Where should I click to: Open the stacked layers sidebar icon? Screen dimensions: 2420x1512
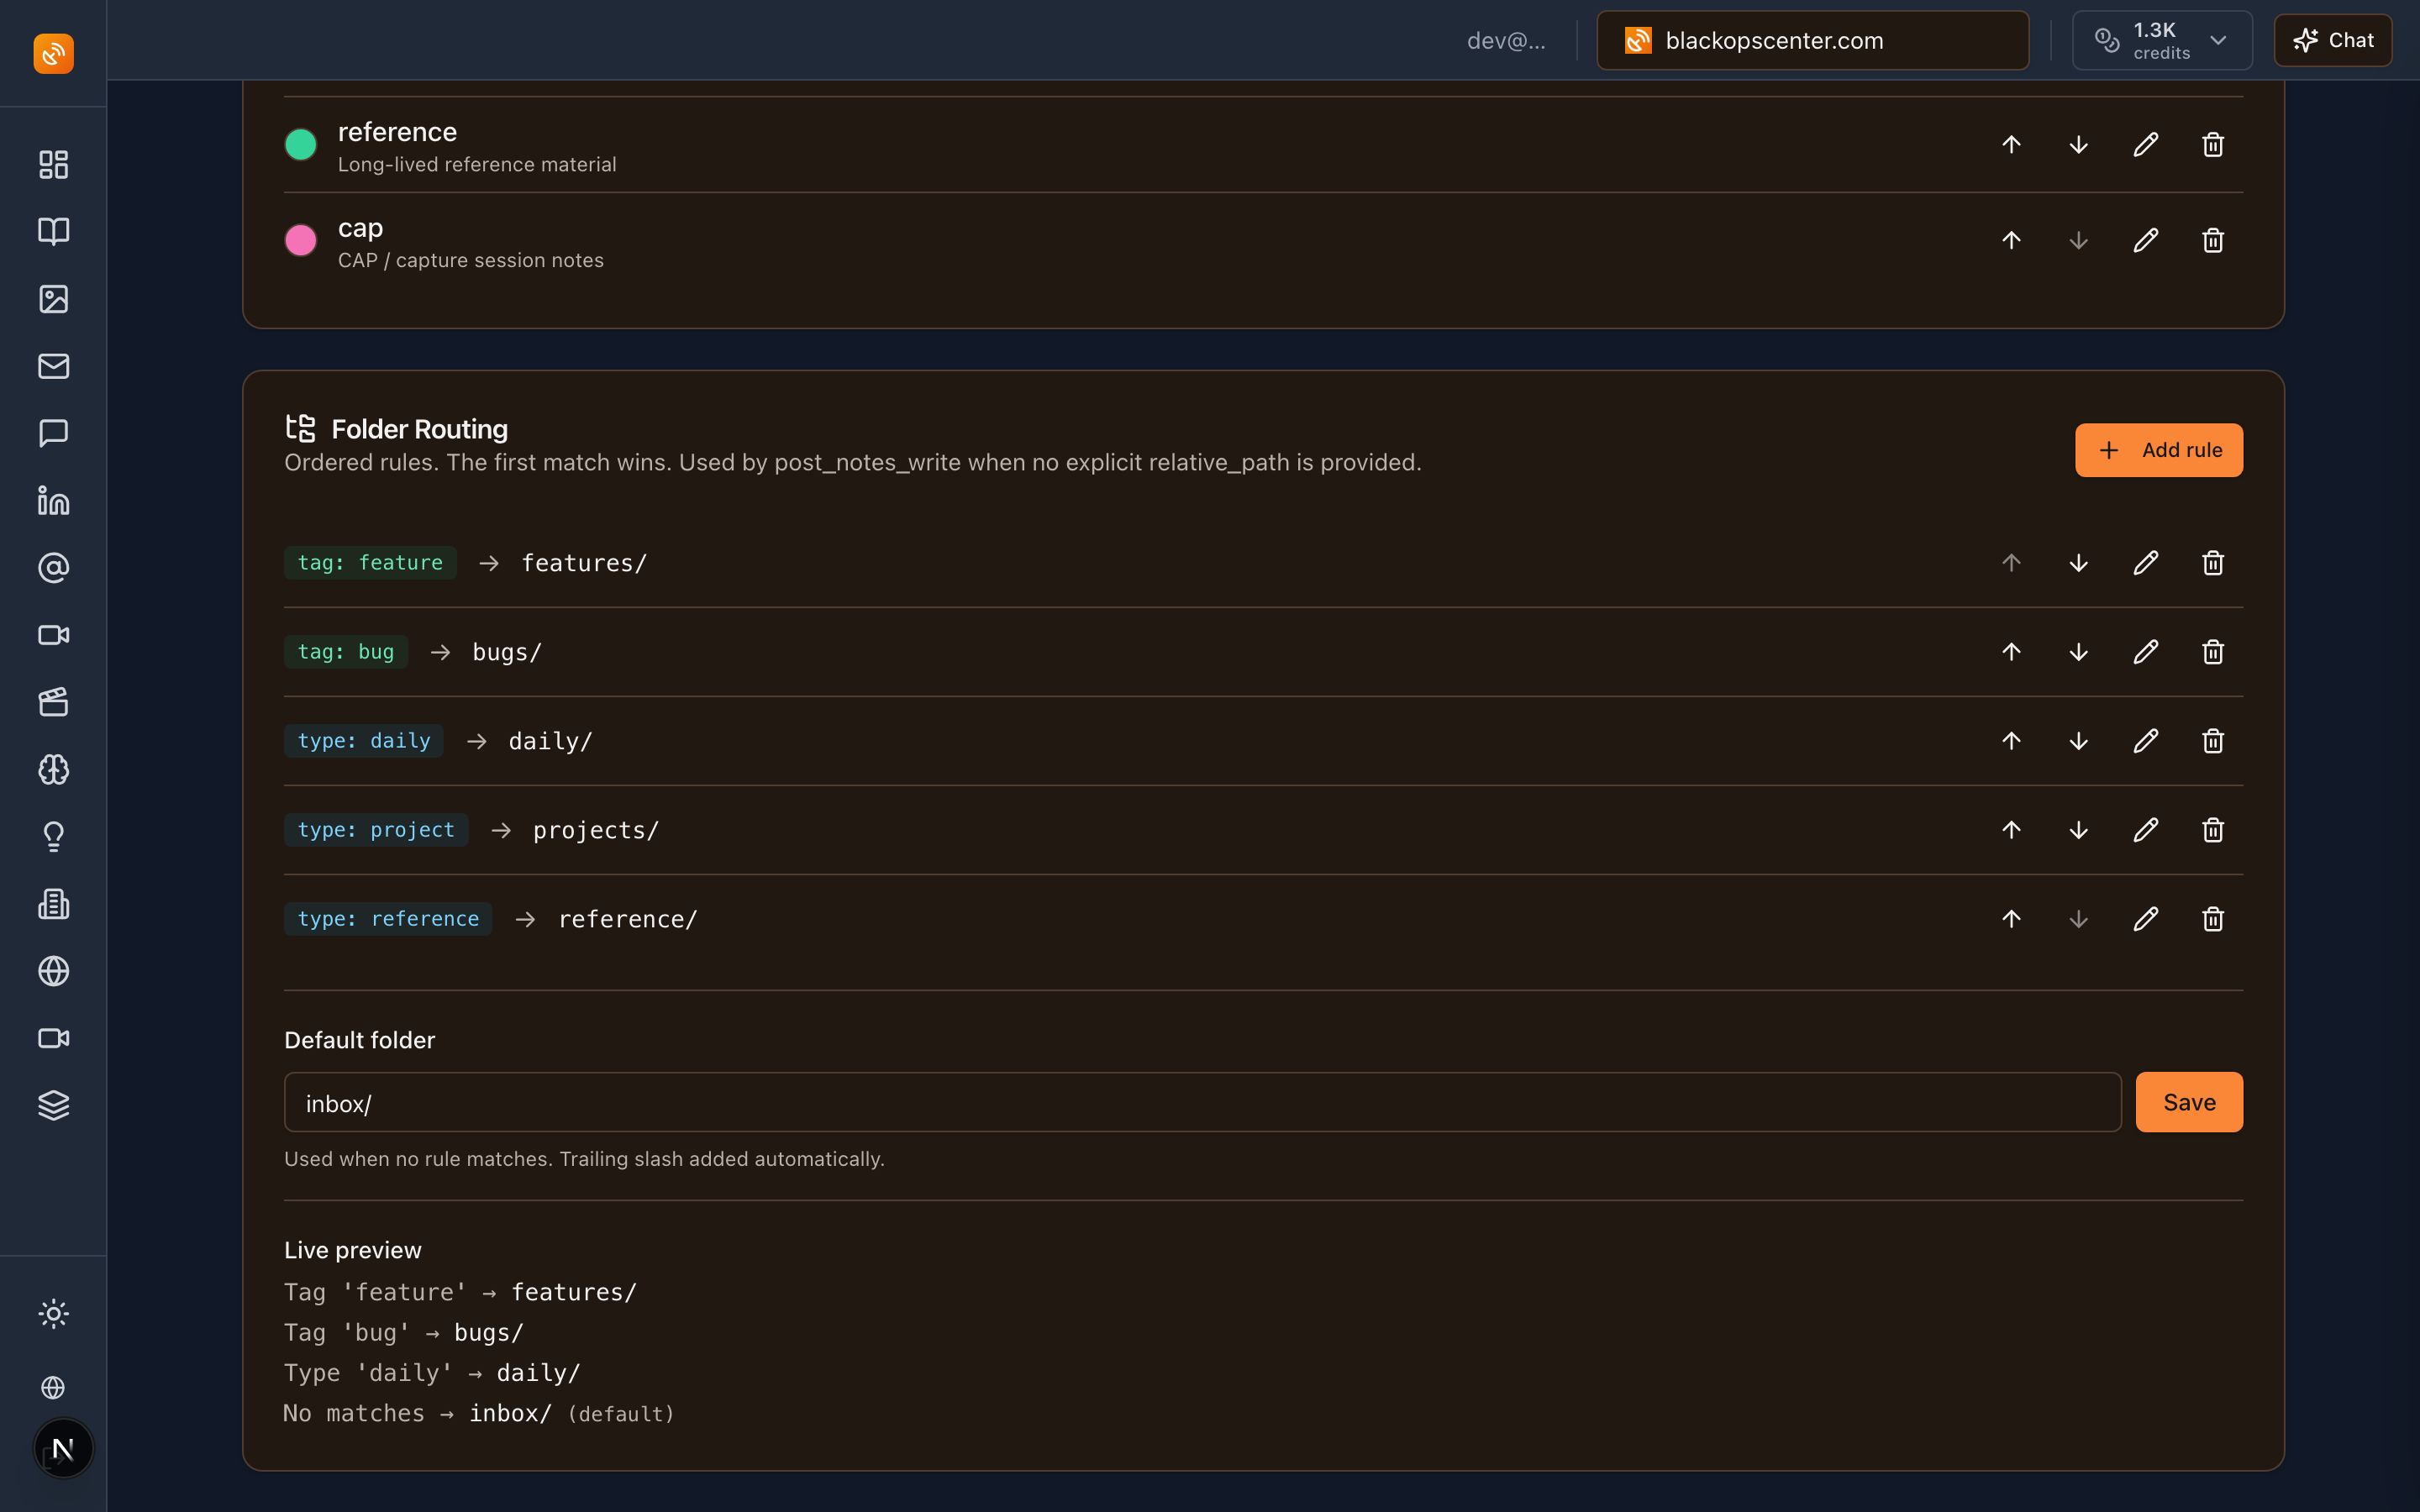[53, 1105]
